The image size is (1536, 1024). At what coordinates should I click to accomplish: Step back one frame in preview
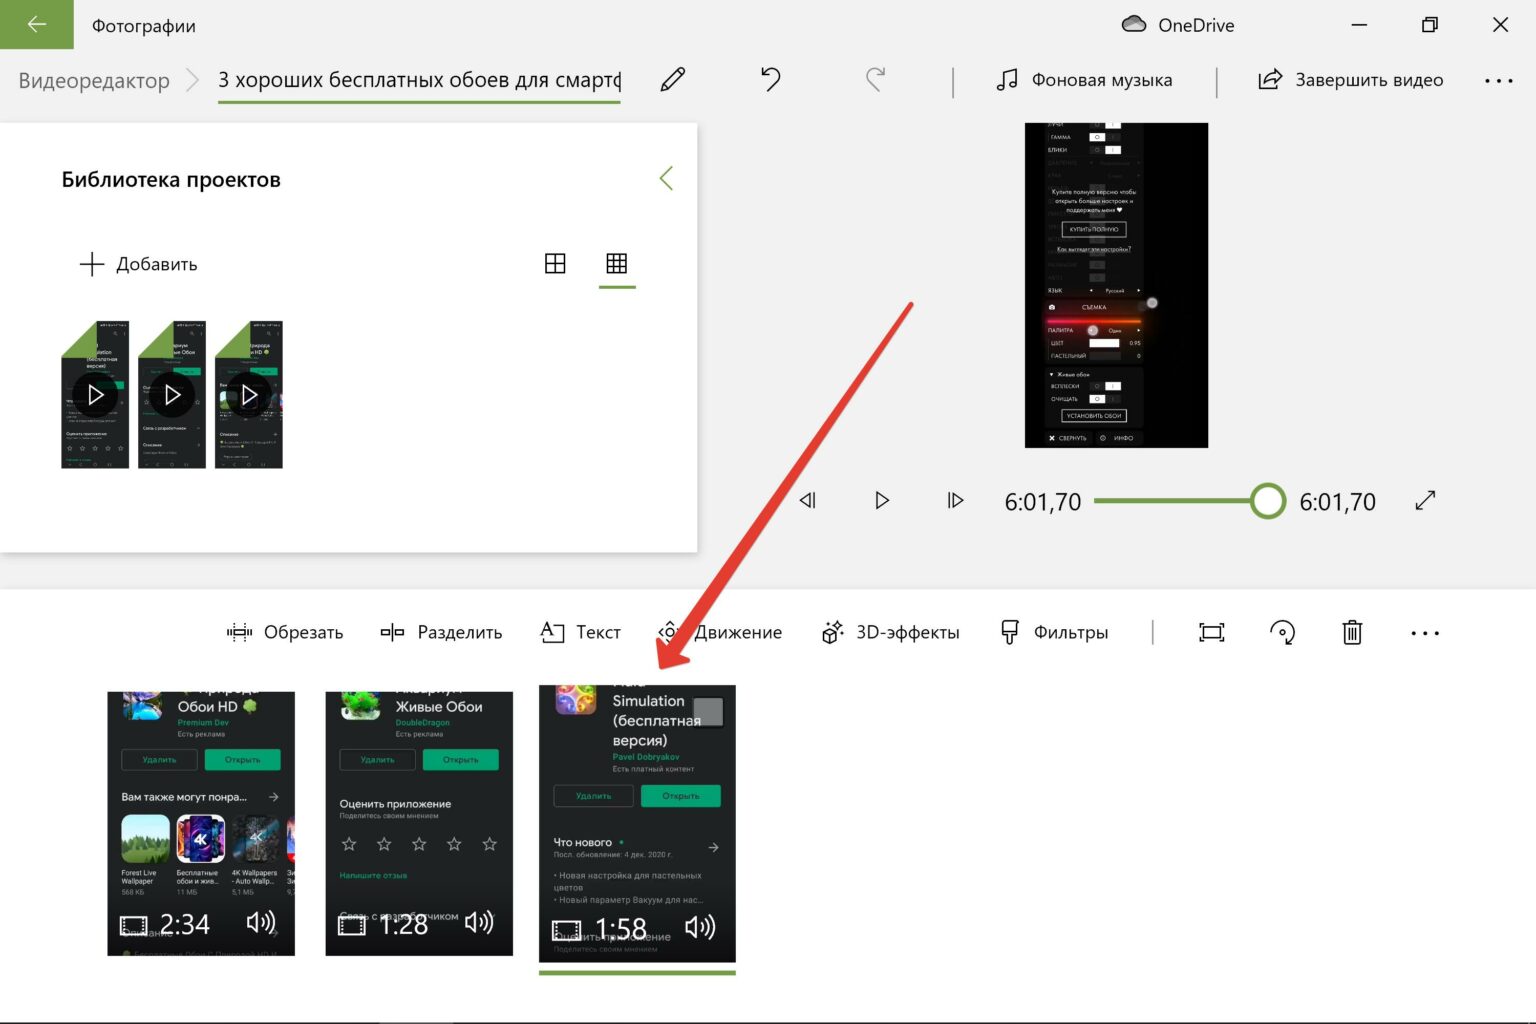[x=808, y=500]
